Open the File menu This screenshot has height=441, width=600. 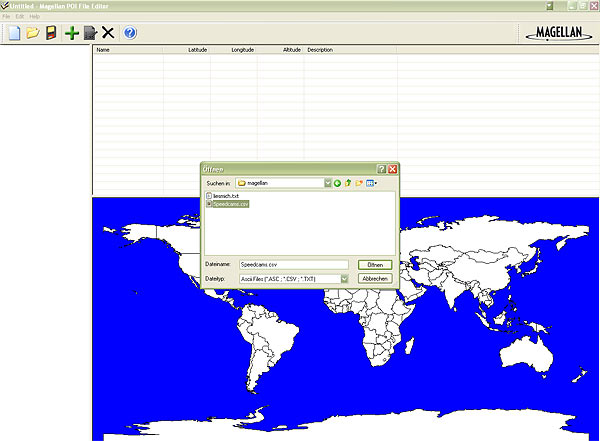pos(6,16)
